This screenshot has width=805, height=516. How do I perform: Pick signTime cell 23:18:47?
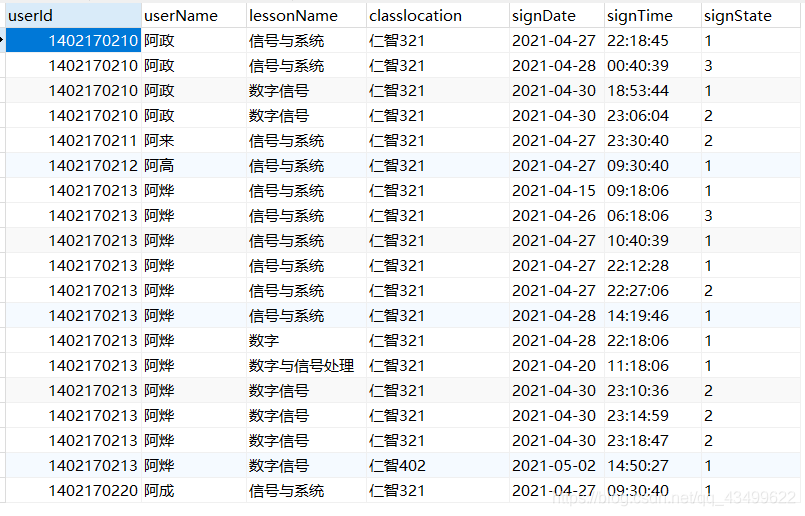coord(653,441)
